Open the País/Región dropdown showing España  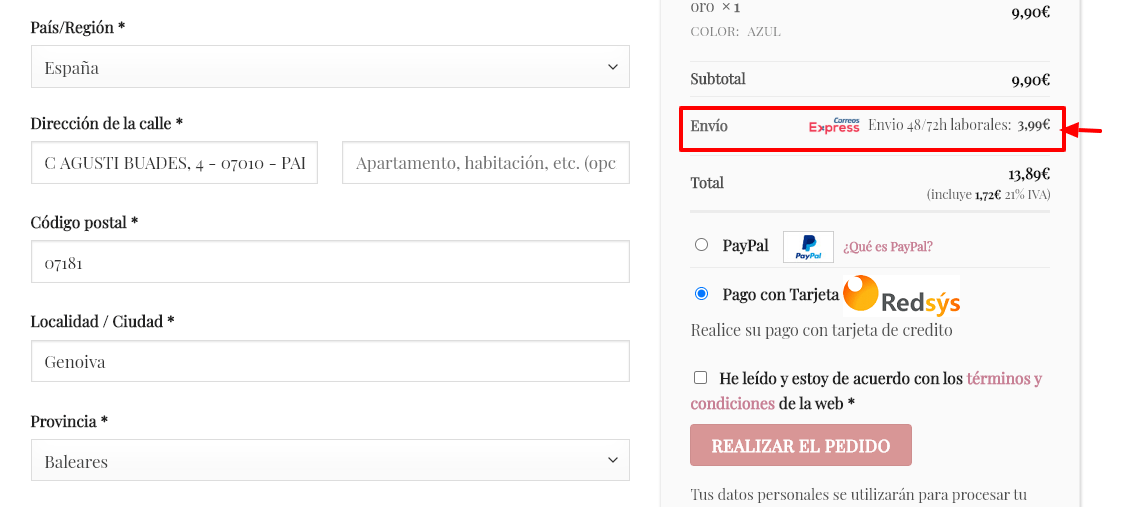pyautogui.click(x=330, y=67)
